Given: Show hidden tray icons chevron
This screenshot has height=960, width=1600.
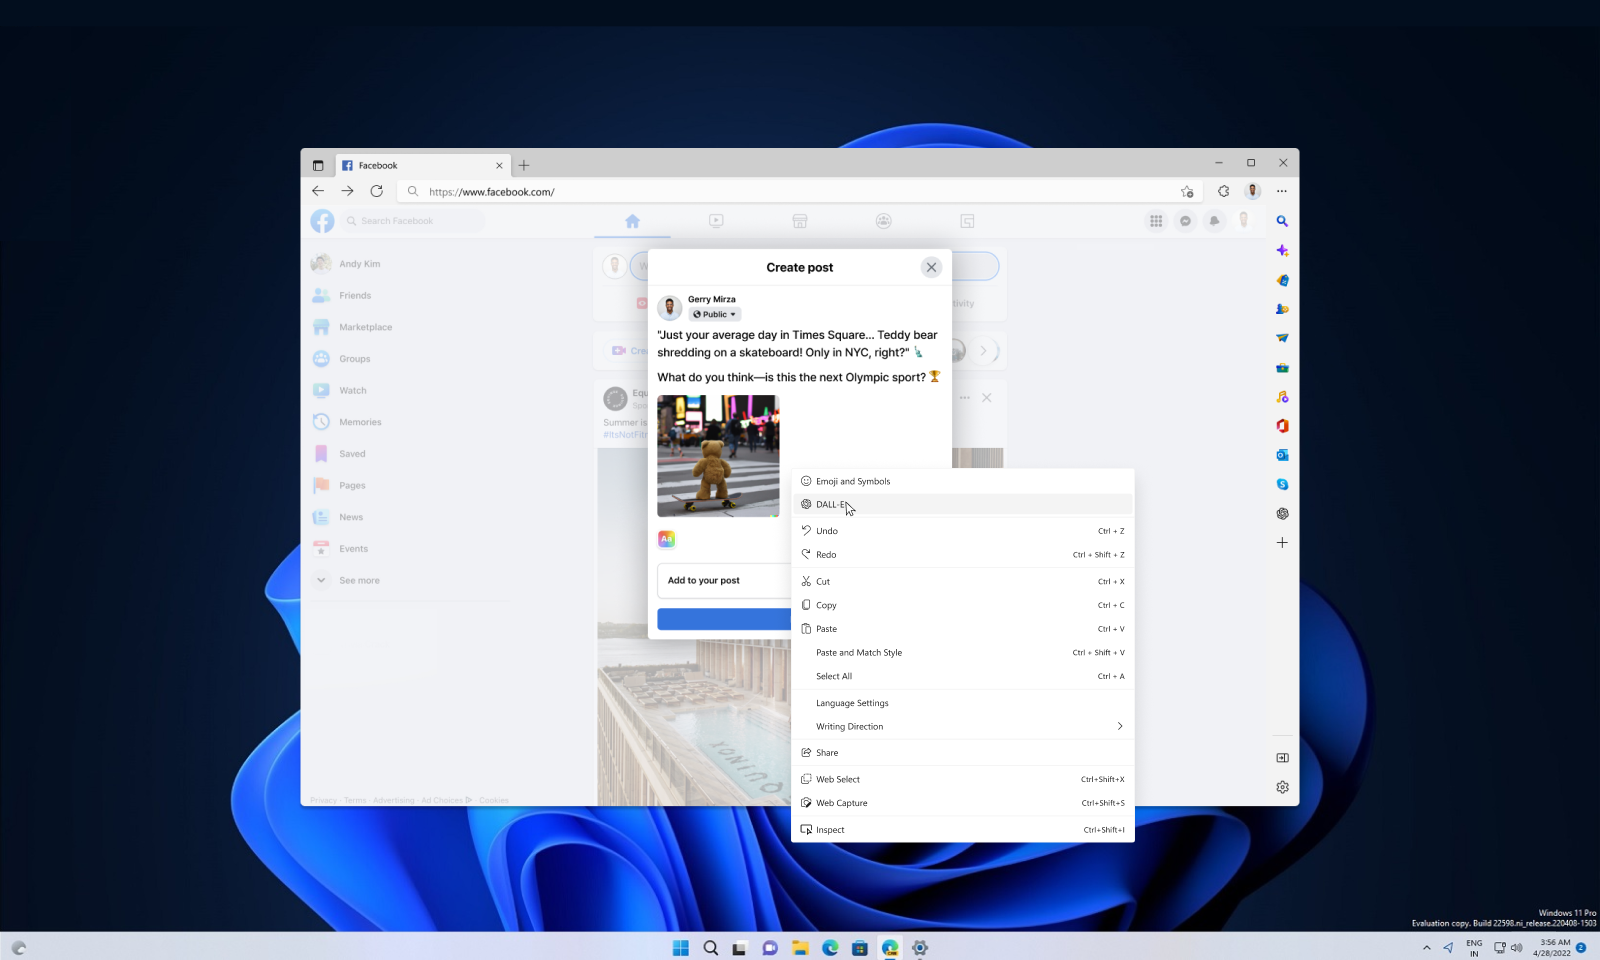Looking at the screenshot, I should point(1426,947).
